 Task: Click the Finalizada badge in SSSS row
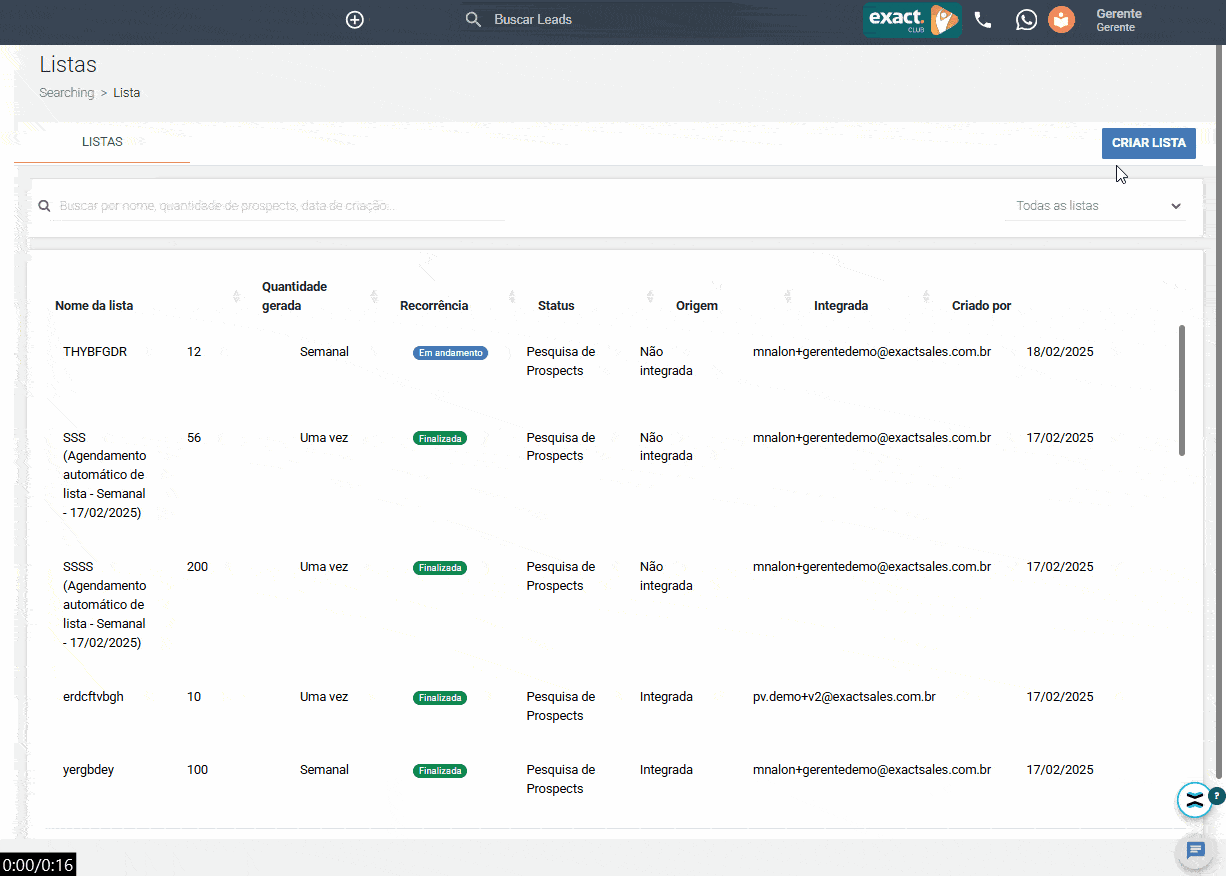(440, 568)
